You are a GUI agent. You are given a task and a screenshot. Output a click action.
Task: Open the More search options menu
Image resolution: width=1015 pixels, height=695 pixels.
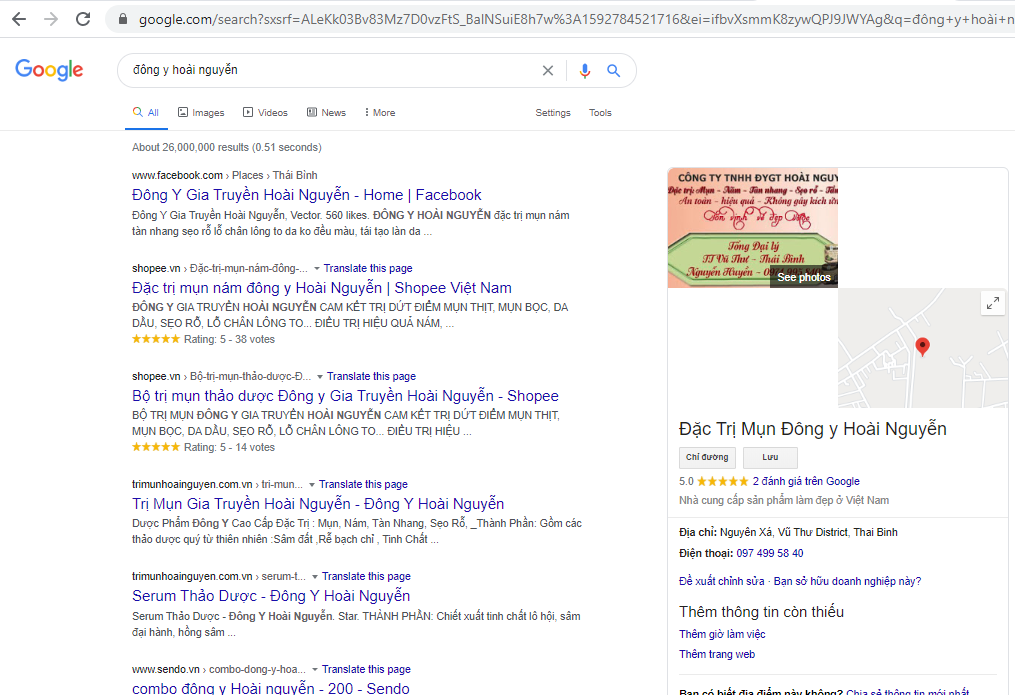coord(380,113)
